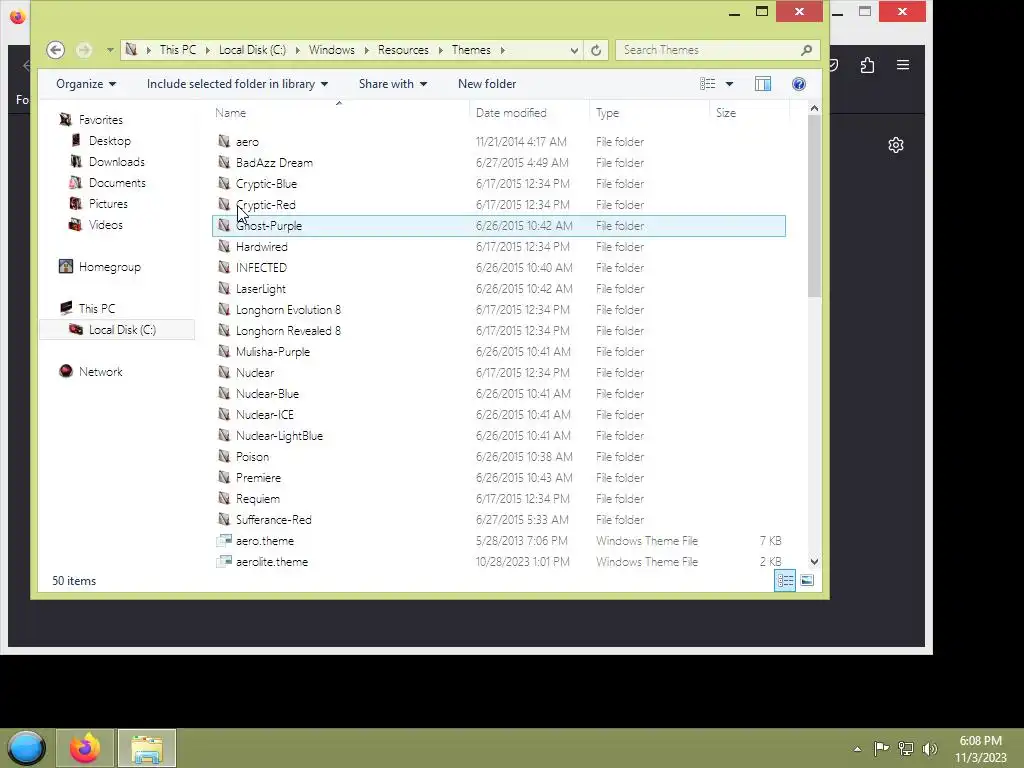Viewport: 1024px width, 768px height.
Task: Select the Cryptic-Red folder name
Action: [x=266, y=204]
